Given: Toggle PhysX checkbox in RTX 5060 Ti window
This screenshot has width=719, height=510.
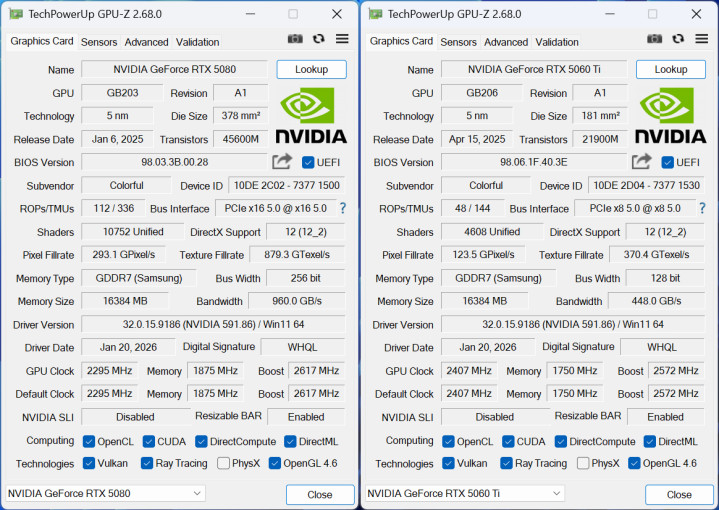Looking at the screenshot, I should pos(583,463).
